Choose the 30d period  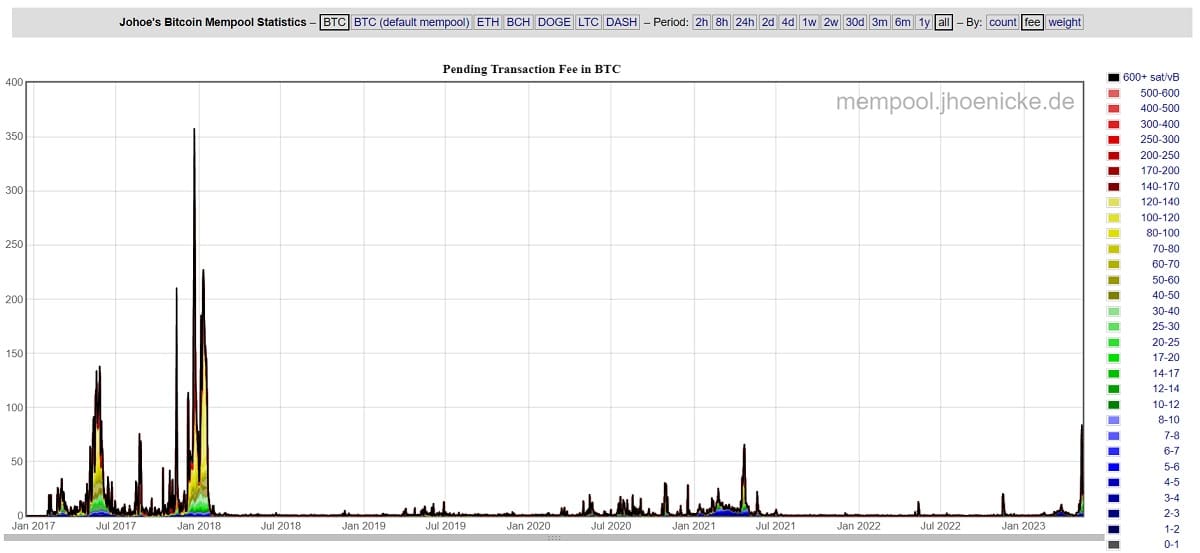point(855,22)
